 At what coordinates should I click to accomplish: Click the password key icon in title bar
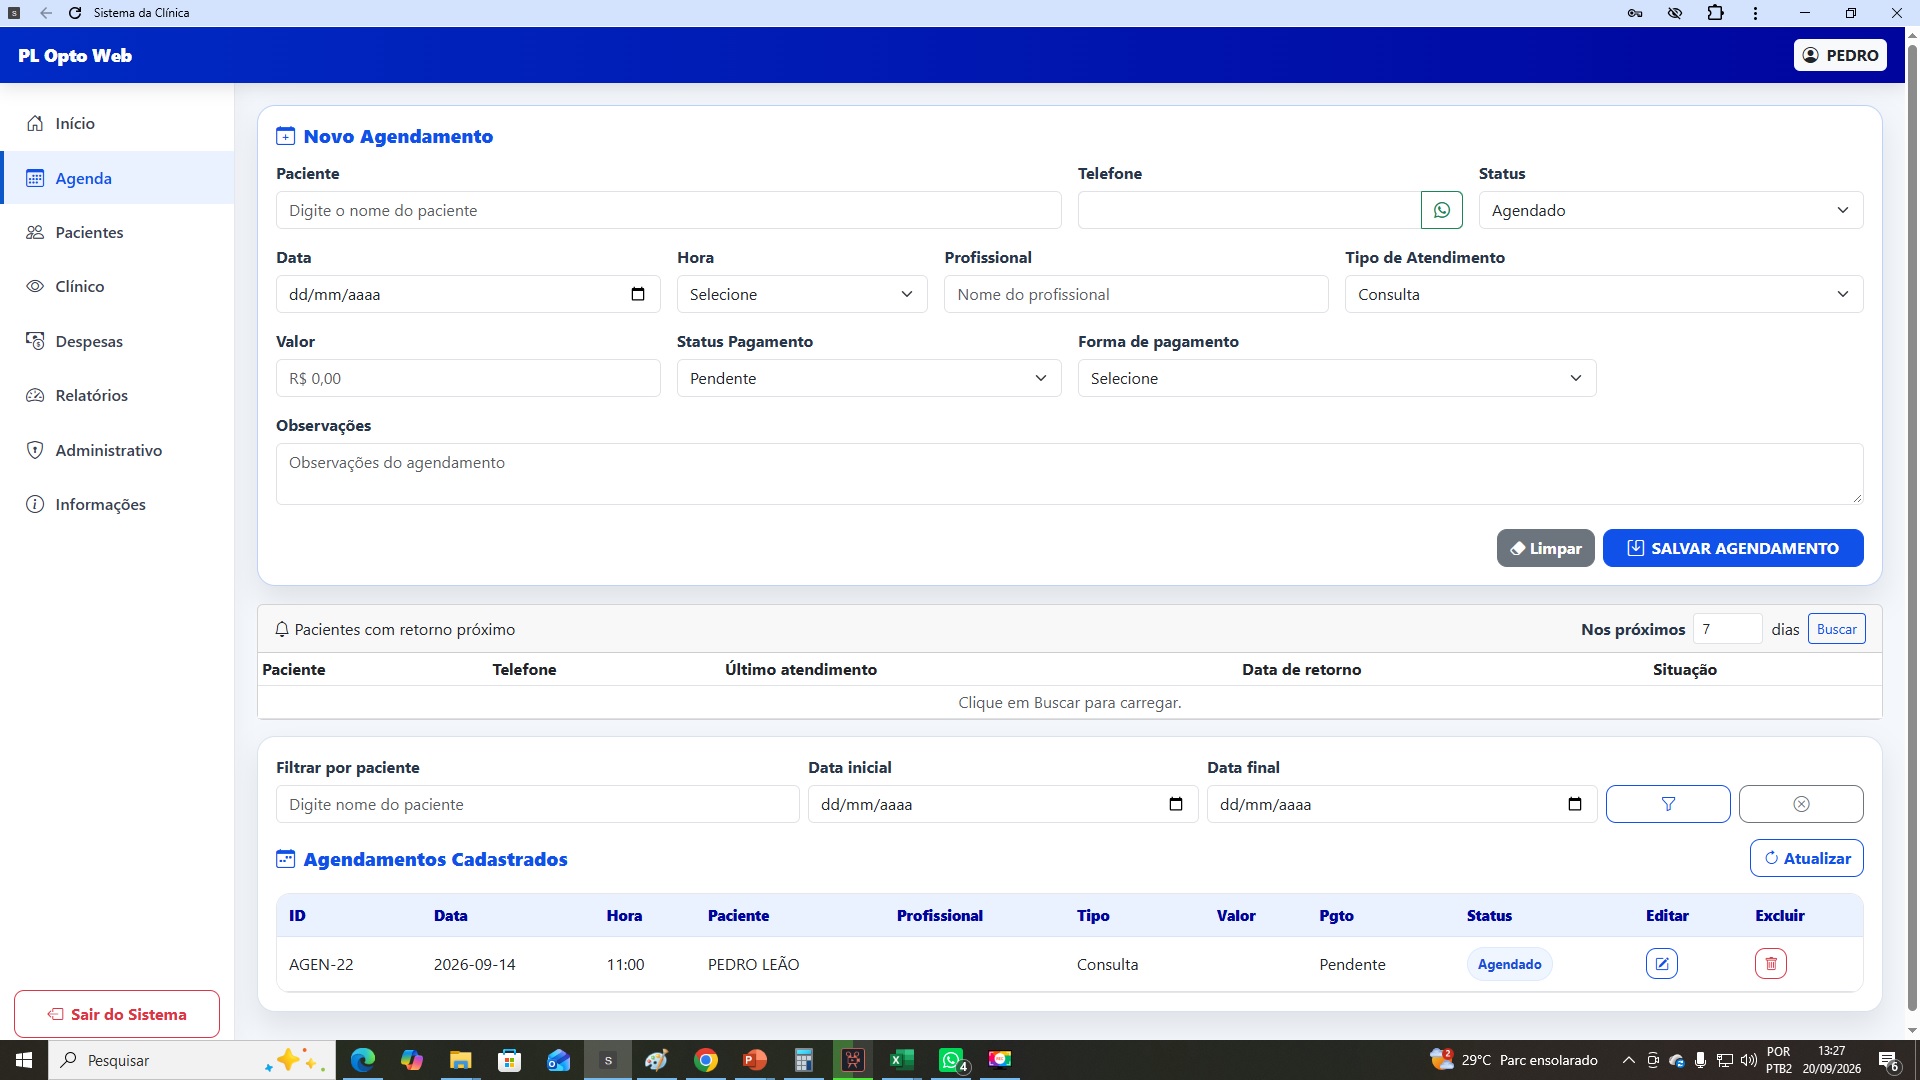[x=1635, y=13]
